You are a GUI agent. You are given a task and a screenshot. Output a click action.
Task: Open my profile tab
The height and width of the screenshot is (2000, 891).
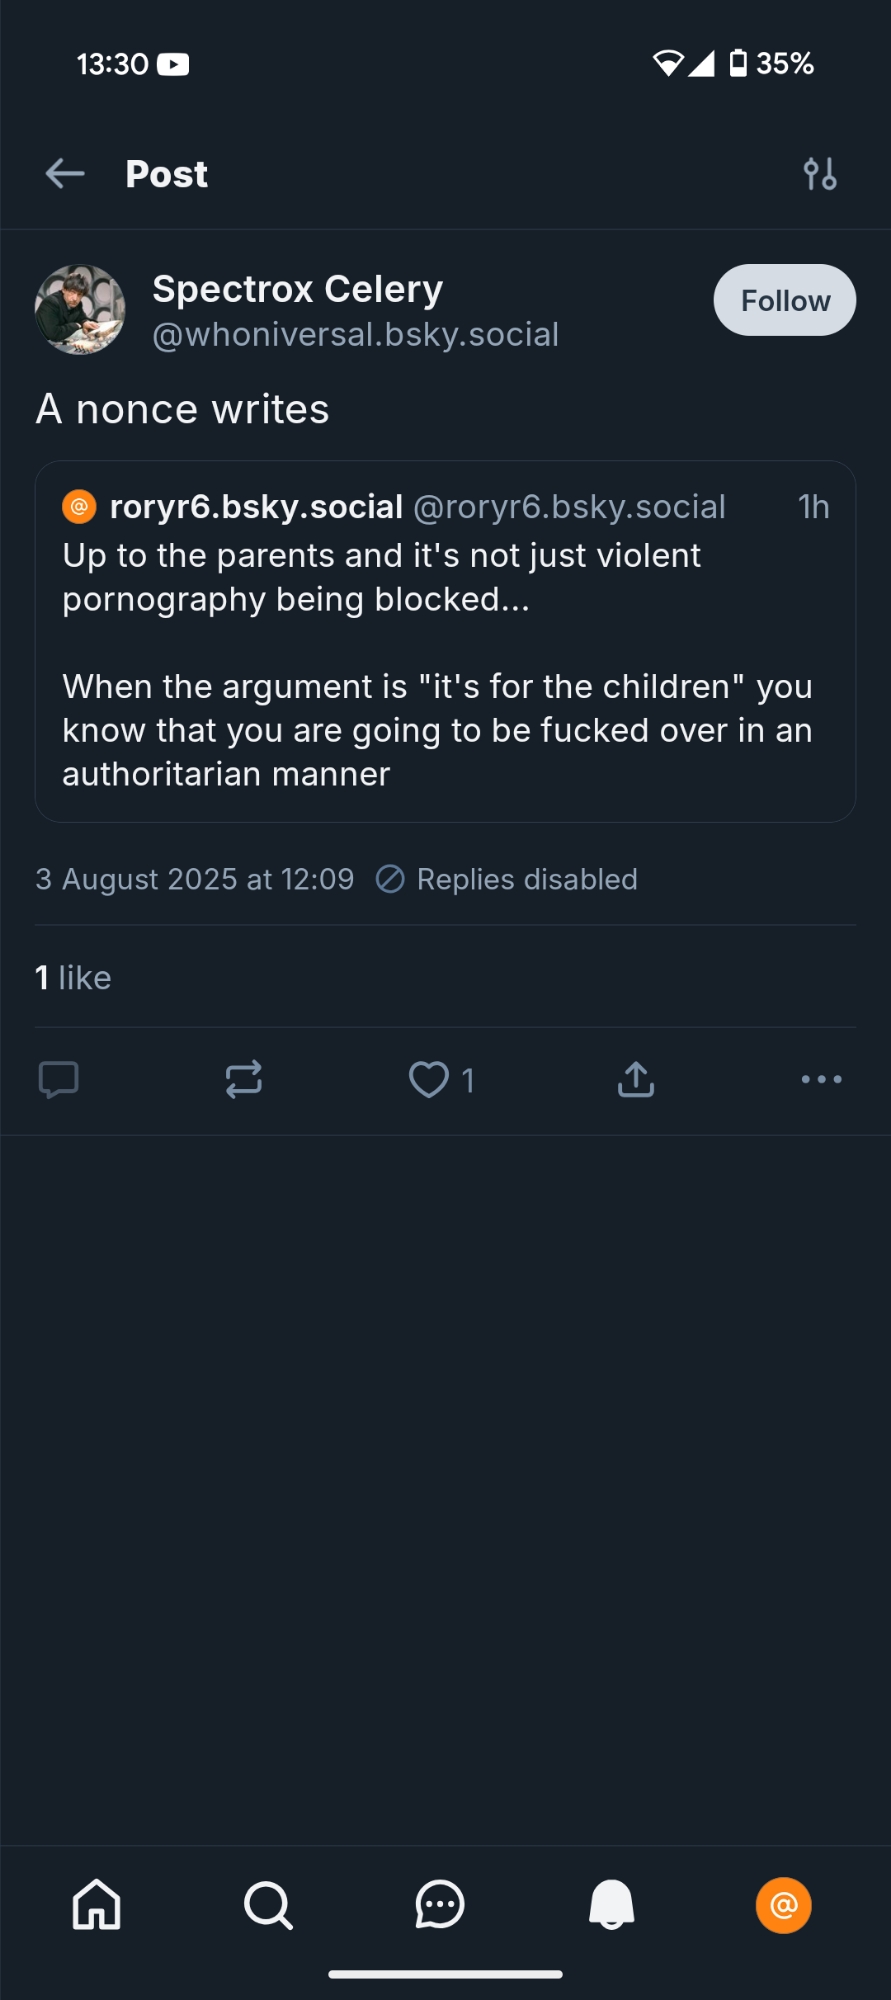pyautogui.click(x=783, y=1905)
